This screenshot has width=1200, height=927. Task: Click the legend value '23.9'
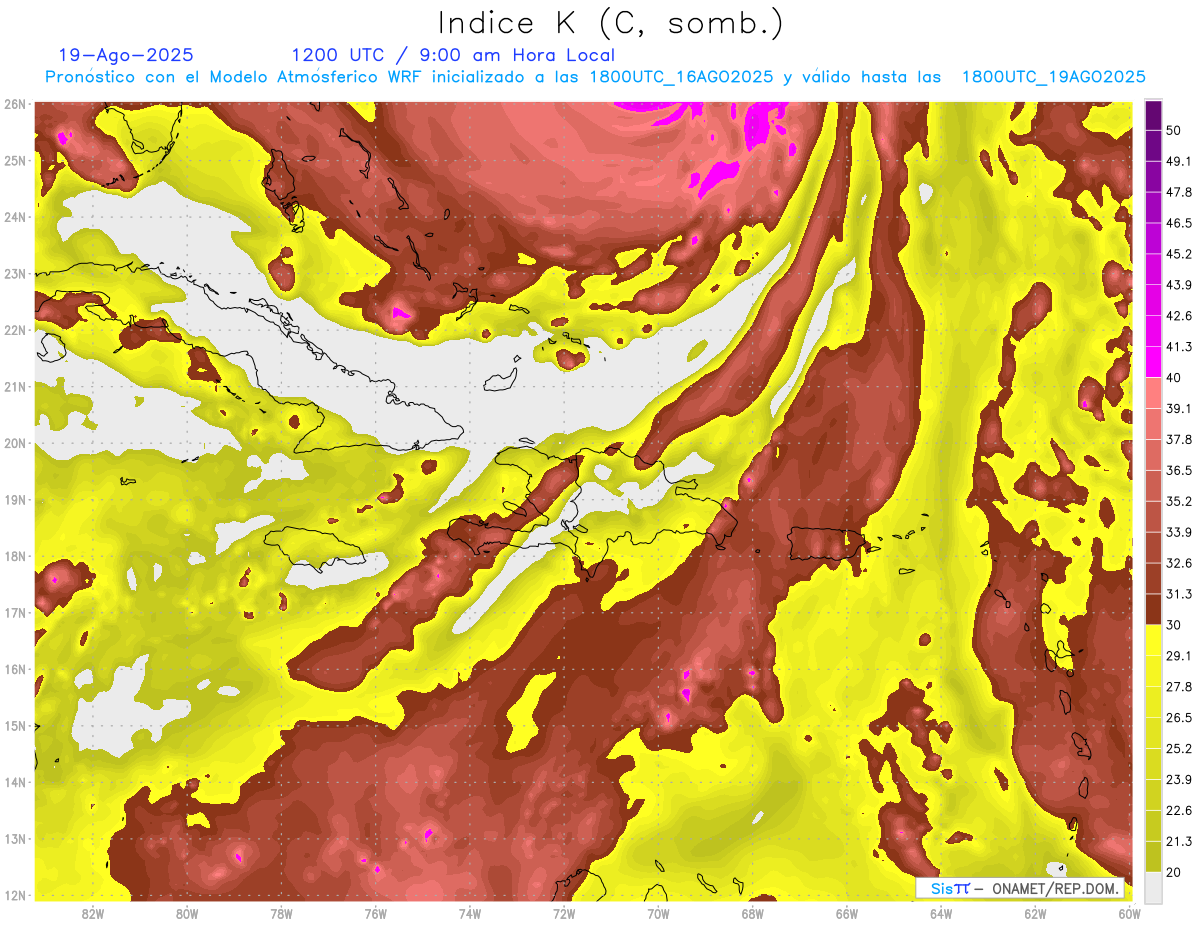[x=1179, y=780]
